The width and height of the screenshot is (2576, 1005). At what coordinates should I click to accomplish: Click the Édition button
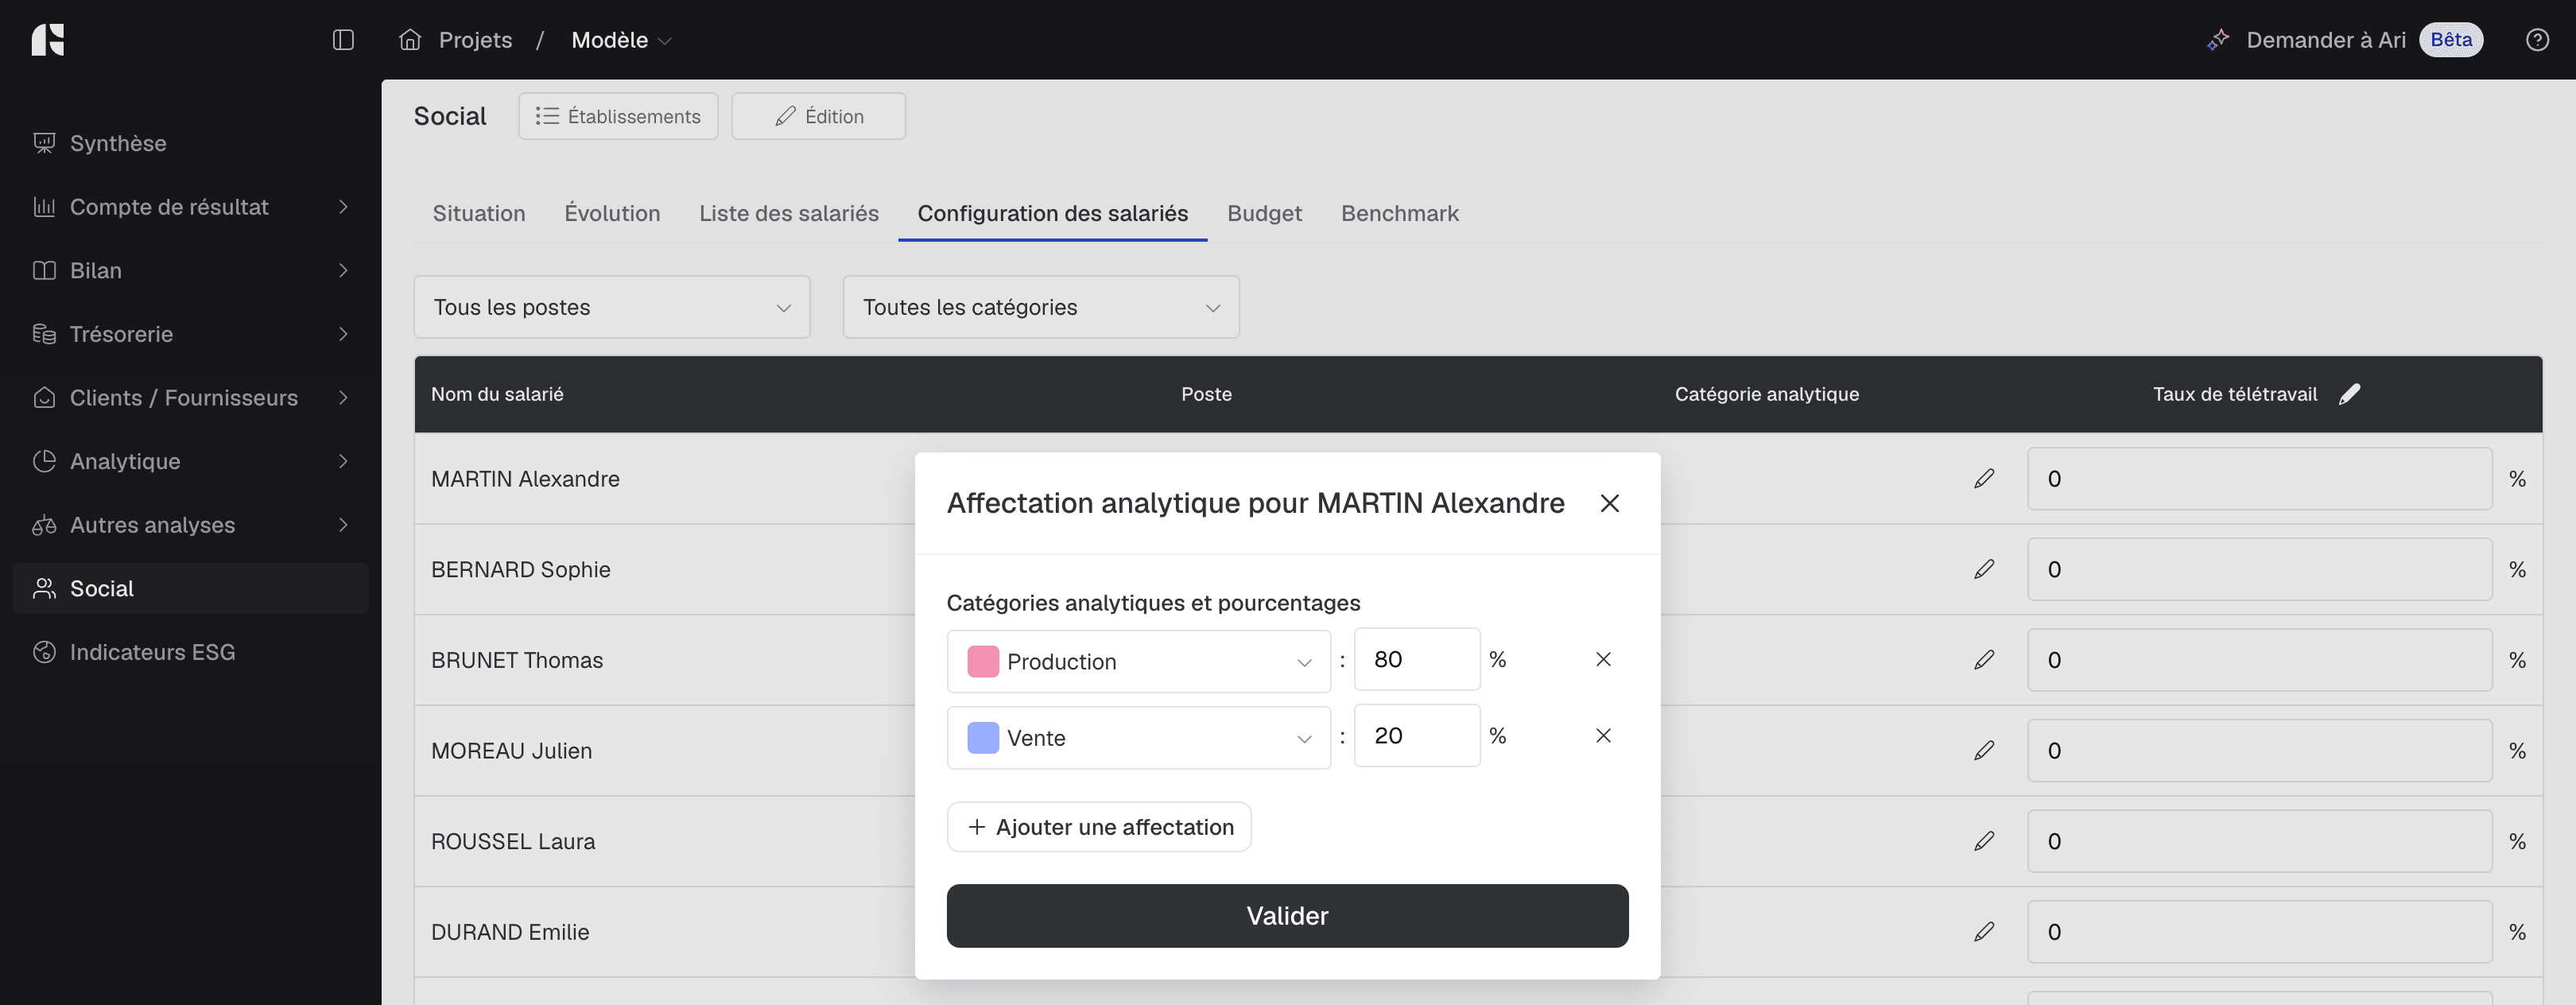point(818,116)
